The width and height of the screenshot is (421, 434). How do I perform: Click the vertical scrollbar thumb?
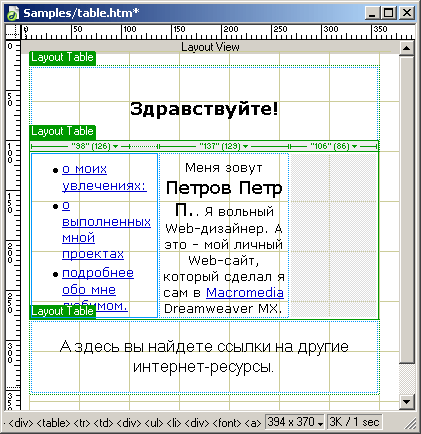[406, 210]
